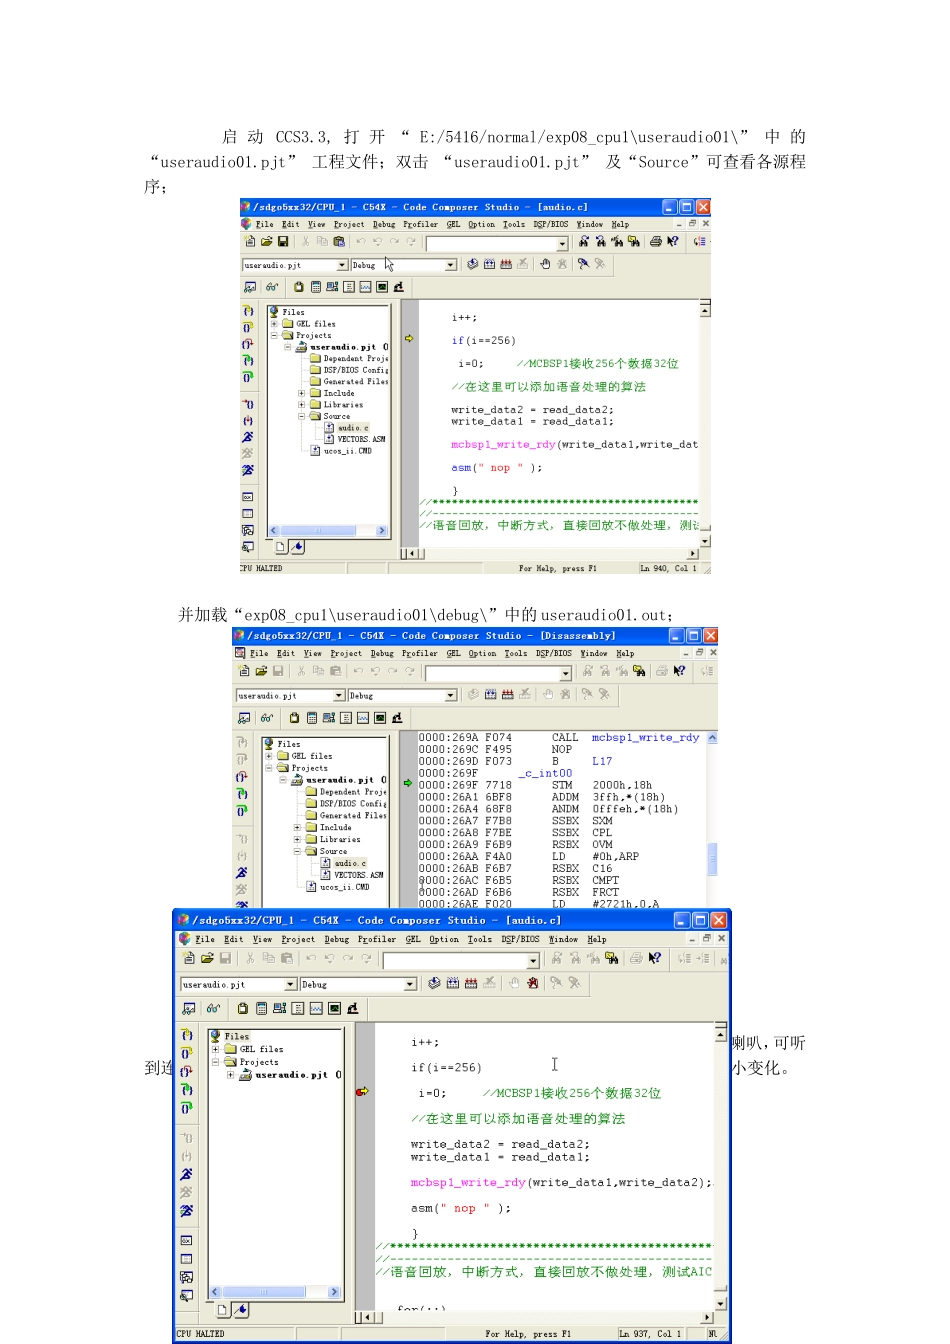The width and height of the screenshot is (950, 1344).
Task: Click Toggle Probe Point icon in upper audio.c window
Action: [583, 264]
